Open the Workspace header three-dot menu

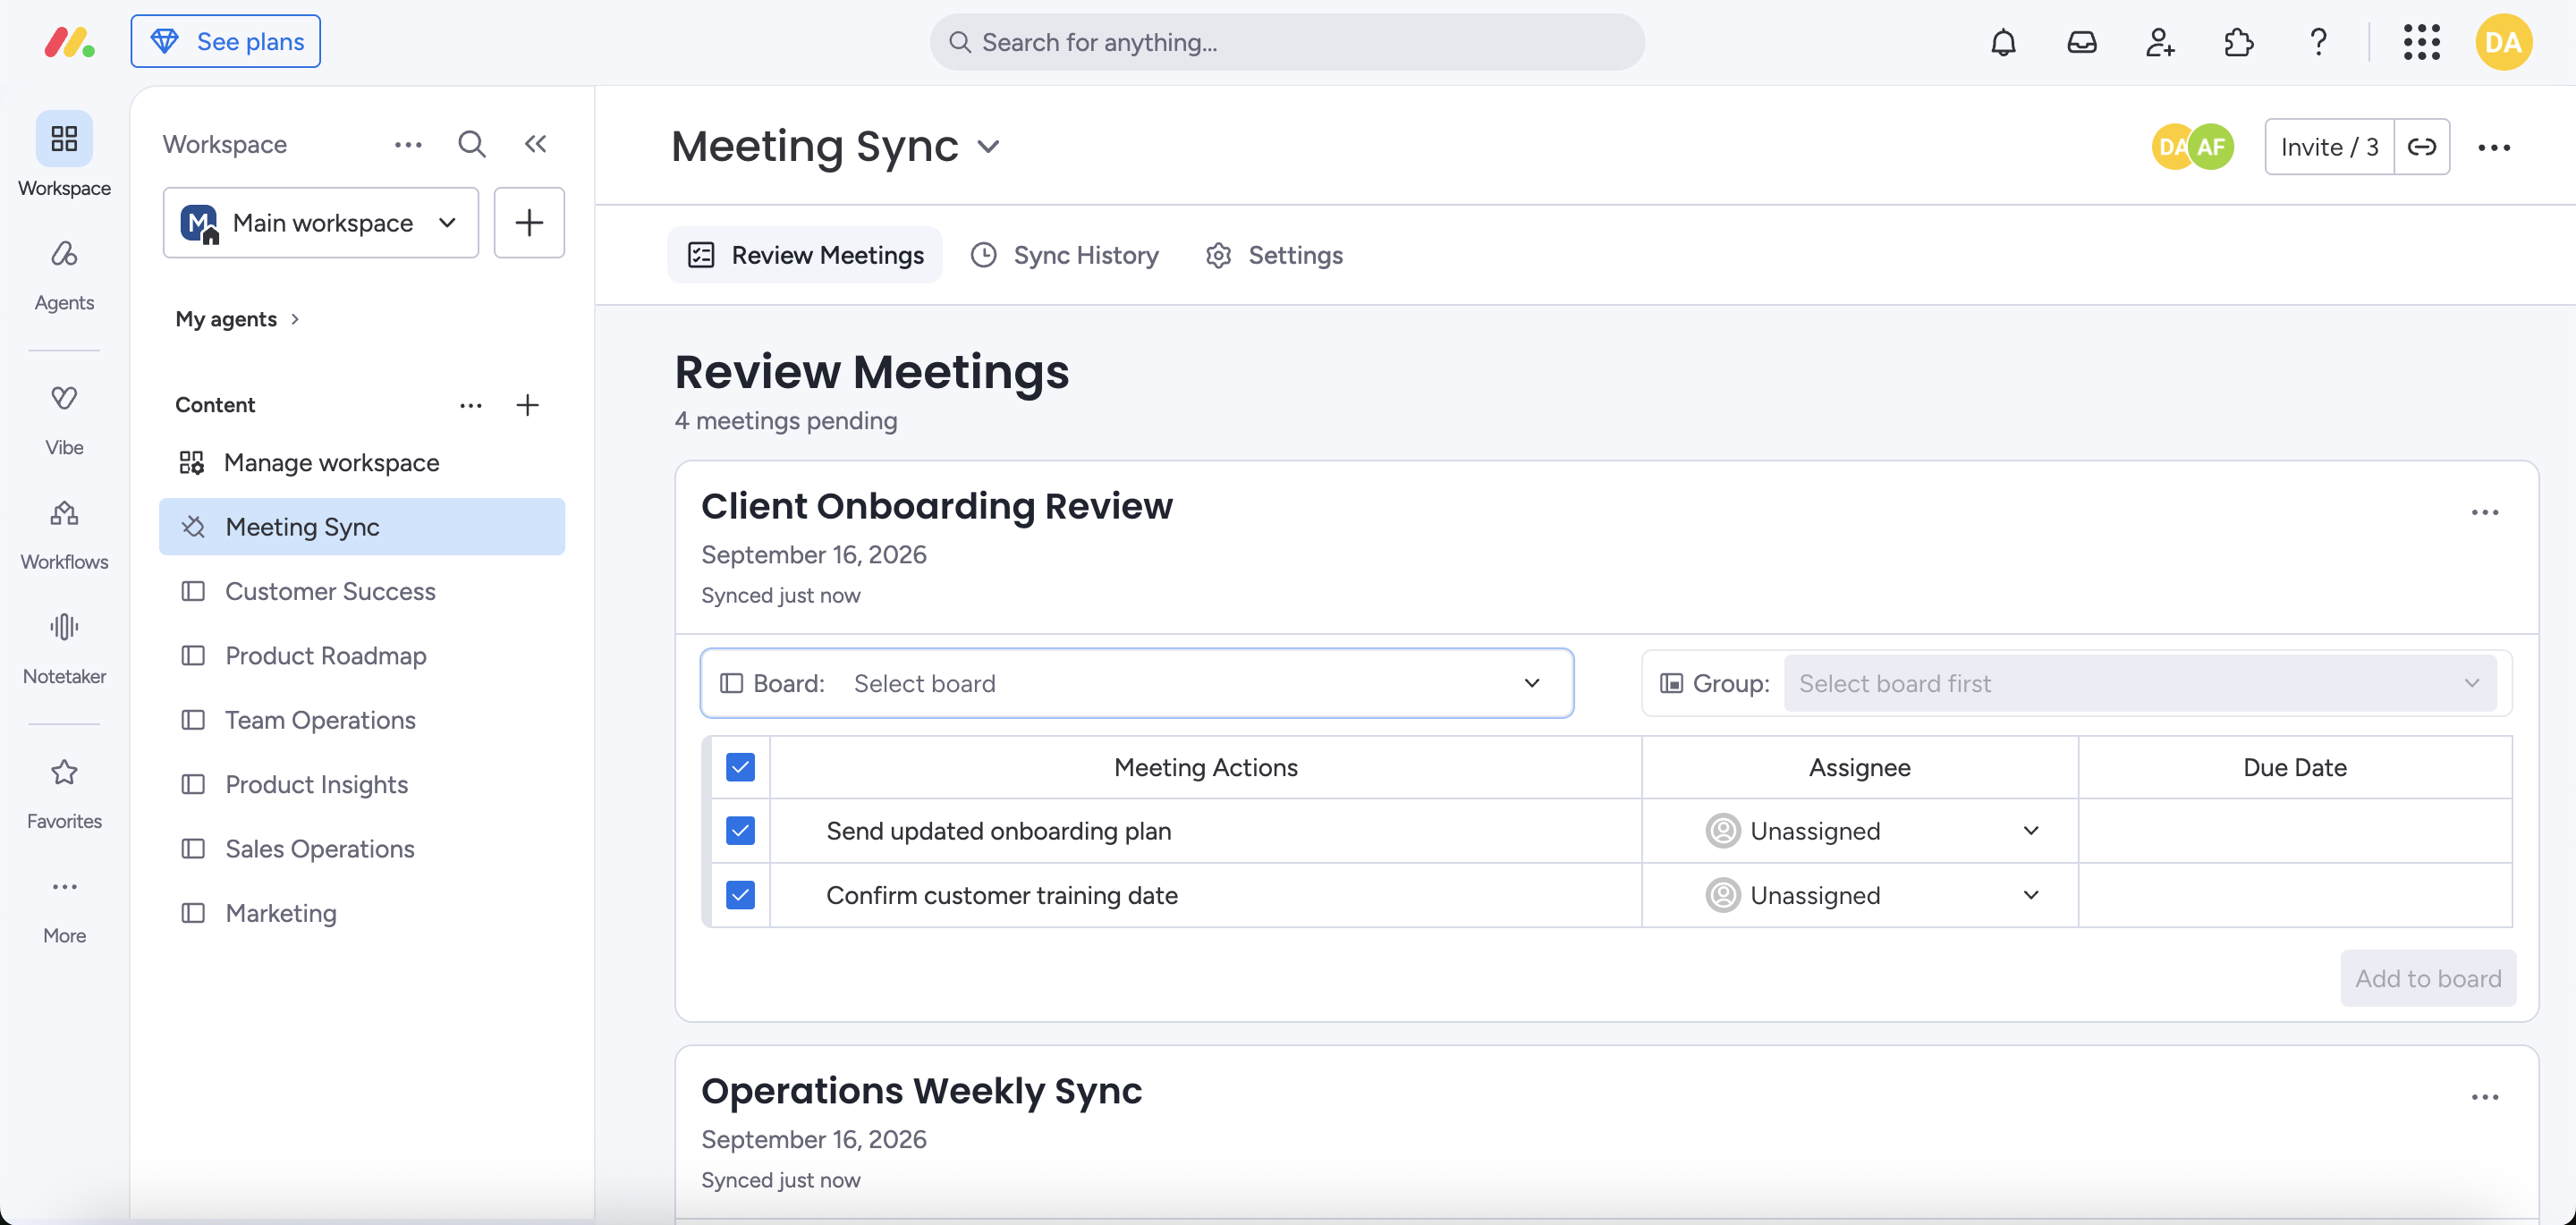408,144
